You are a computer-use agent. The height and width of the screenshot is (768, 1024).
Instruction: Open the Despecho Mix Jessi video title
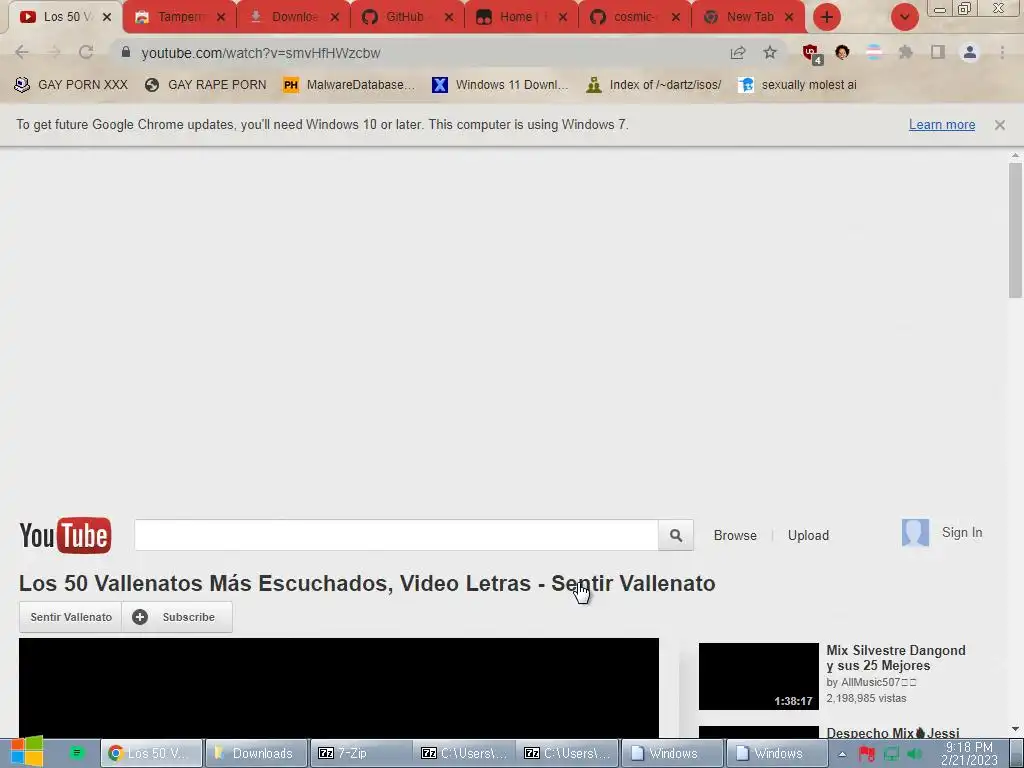pos(892,733)
